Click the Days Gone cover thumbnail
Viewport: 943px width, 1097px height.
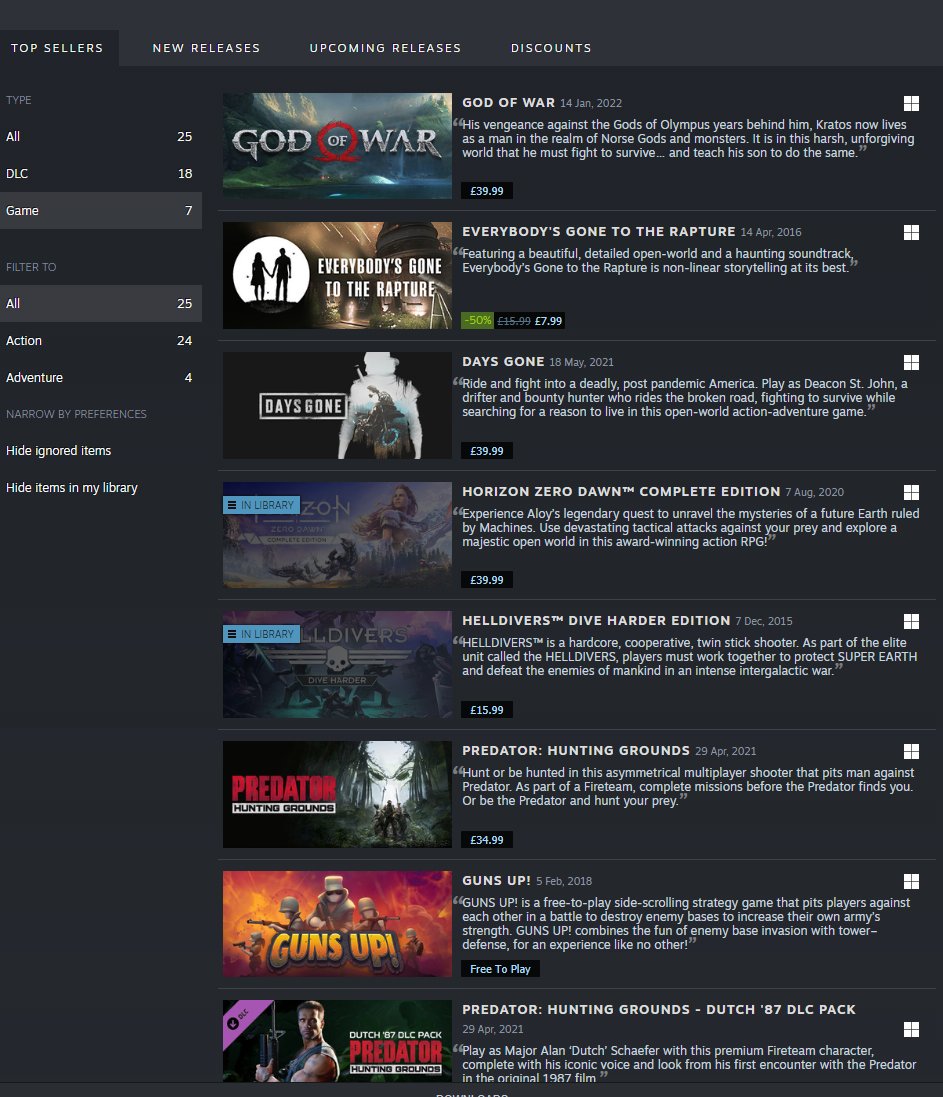(x=337, y=404)
